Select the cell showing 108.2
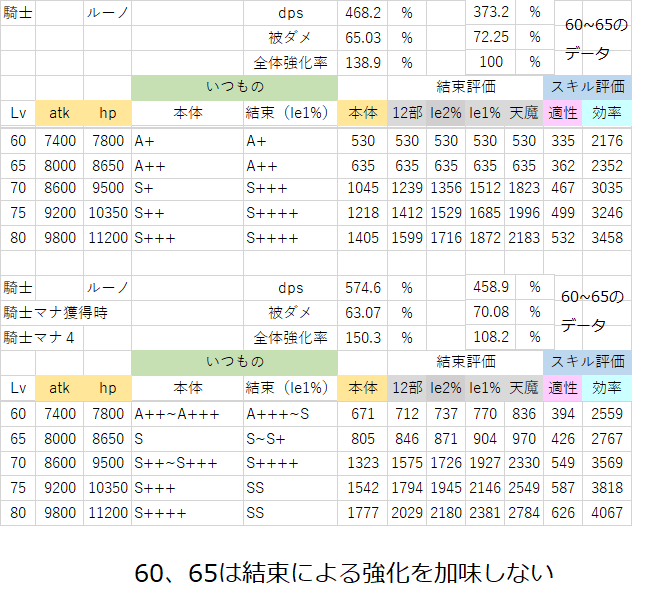This screenshot has width=648, height=615. [x=491, y=337]
